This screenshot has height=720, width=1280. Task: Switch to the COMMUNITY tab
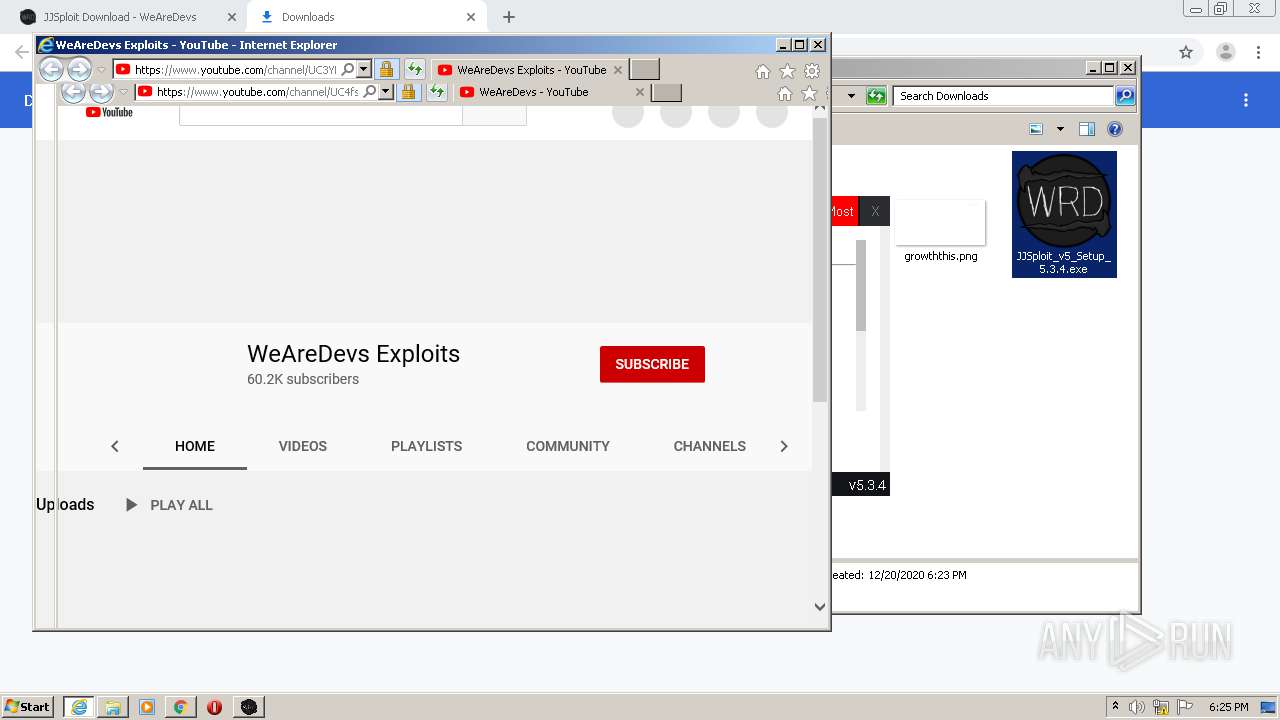click(568, 446)
